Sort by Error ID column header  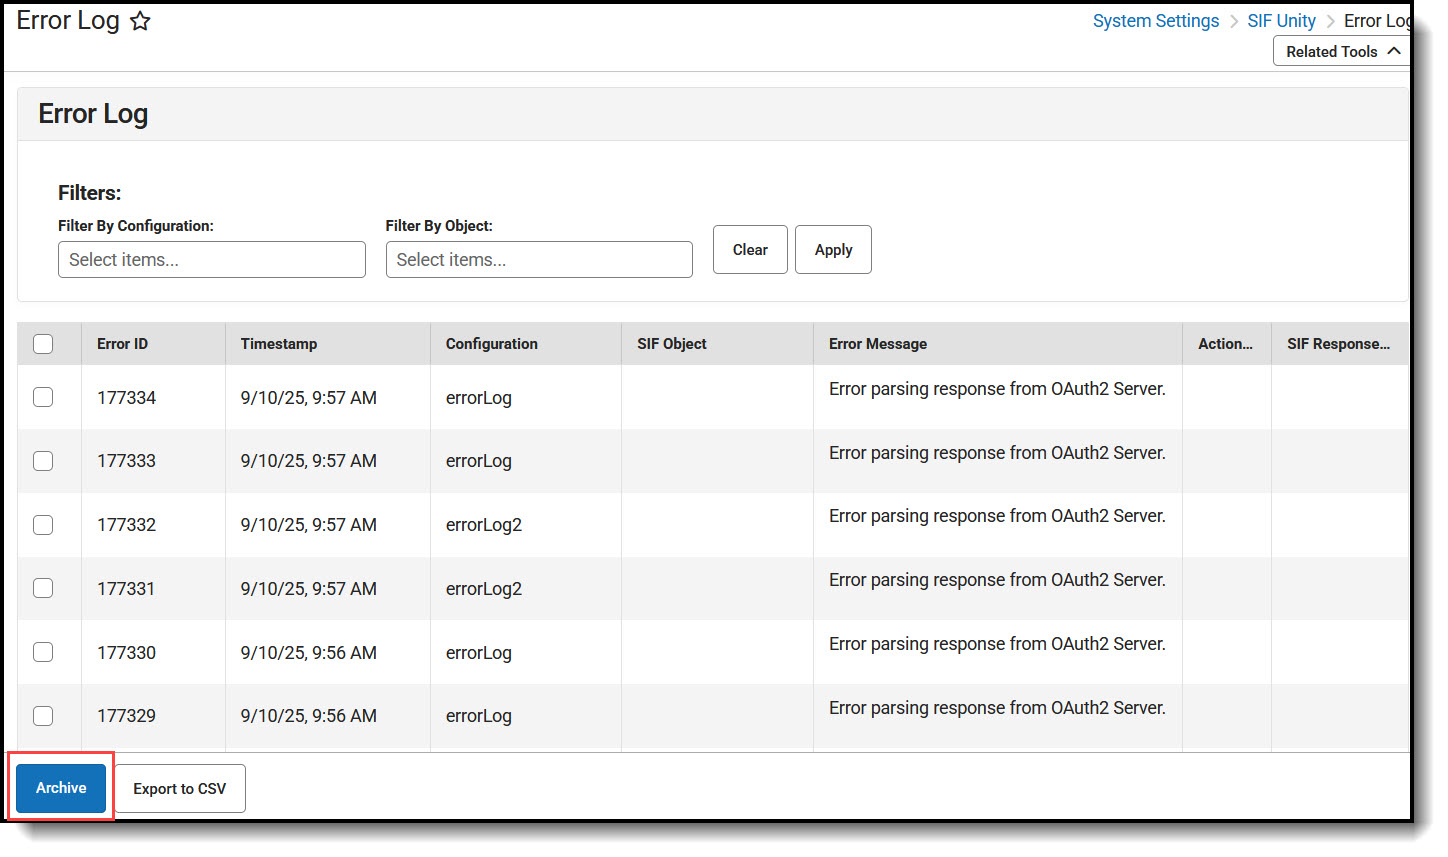coord(122,344)
